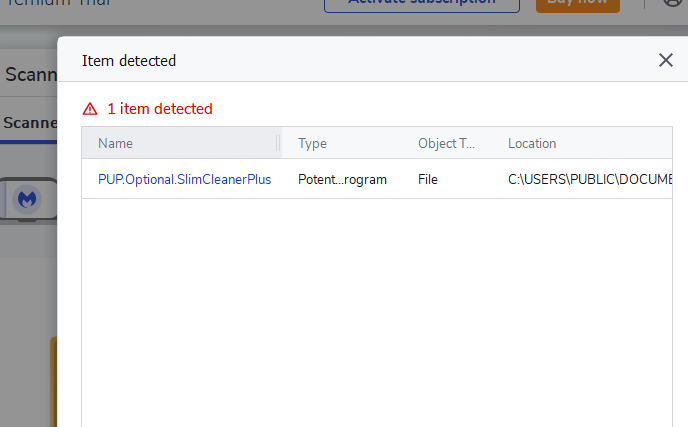Sort by Object T... column header
This screenshot has height=427, width=688.
click(x=446, y=144)
